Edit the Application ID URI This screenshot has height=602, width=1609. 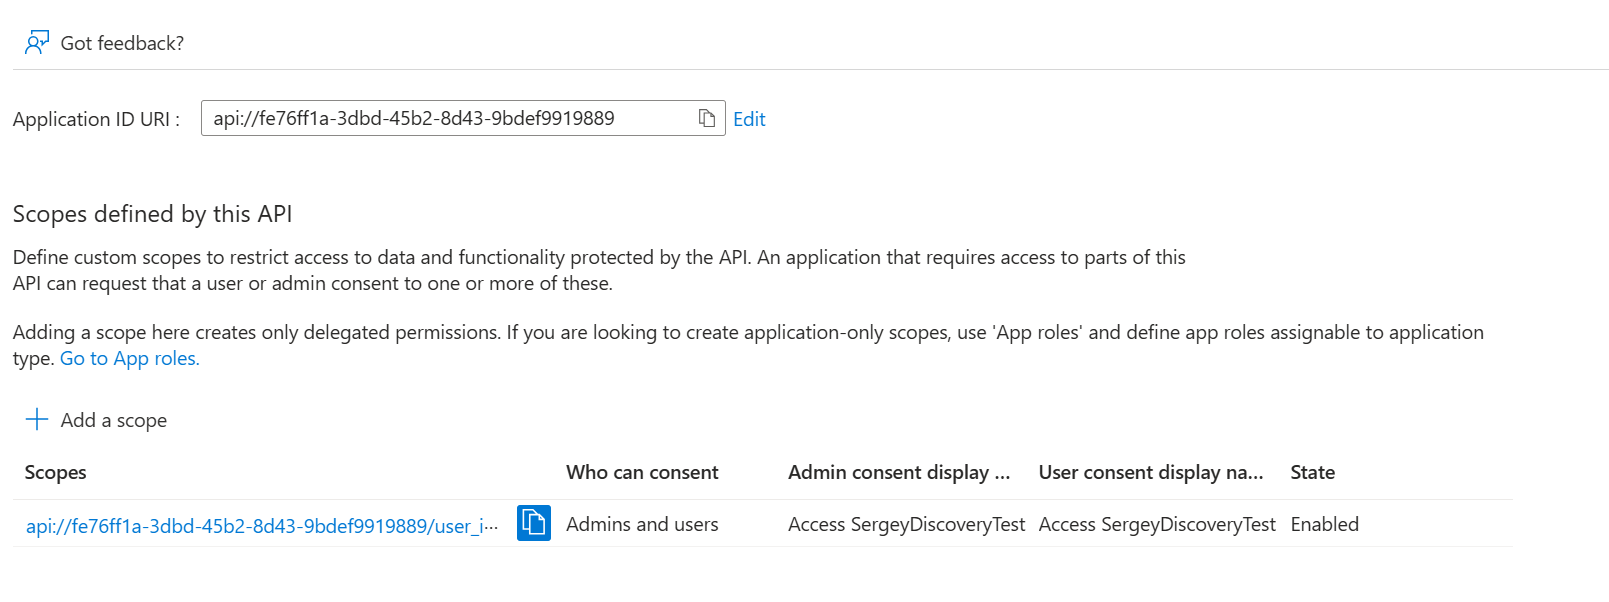pos(749,119)
